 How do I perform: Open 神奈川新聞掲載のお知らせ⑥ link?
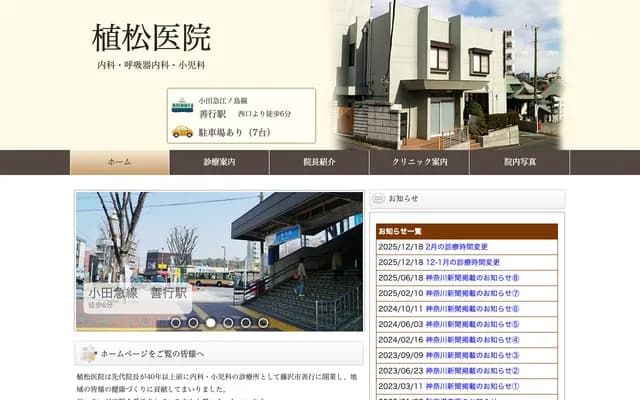472,309
